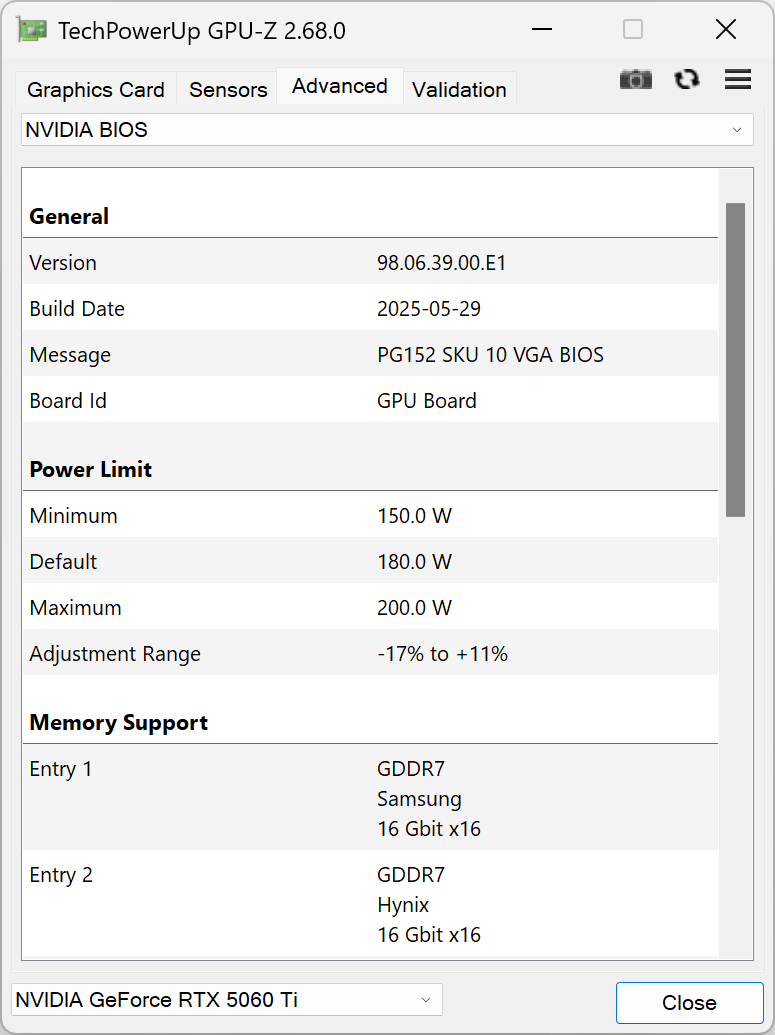This screenshot has height=1035, width=775.
Task: Click the vertical scrollbar thumb
Action: coord(735,360)
